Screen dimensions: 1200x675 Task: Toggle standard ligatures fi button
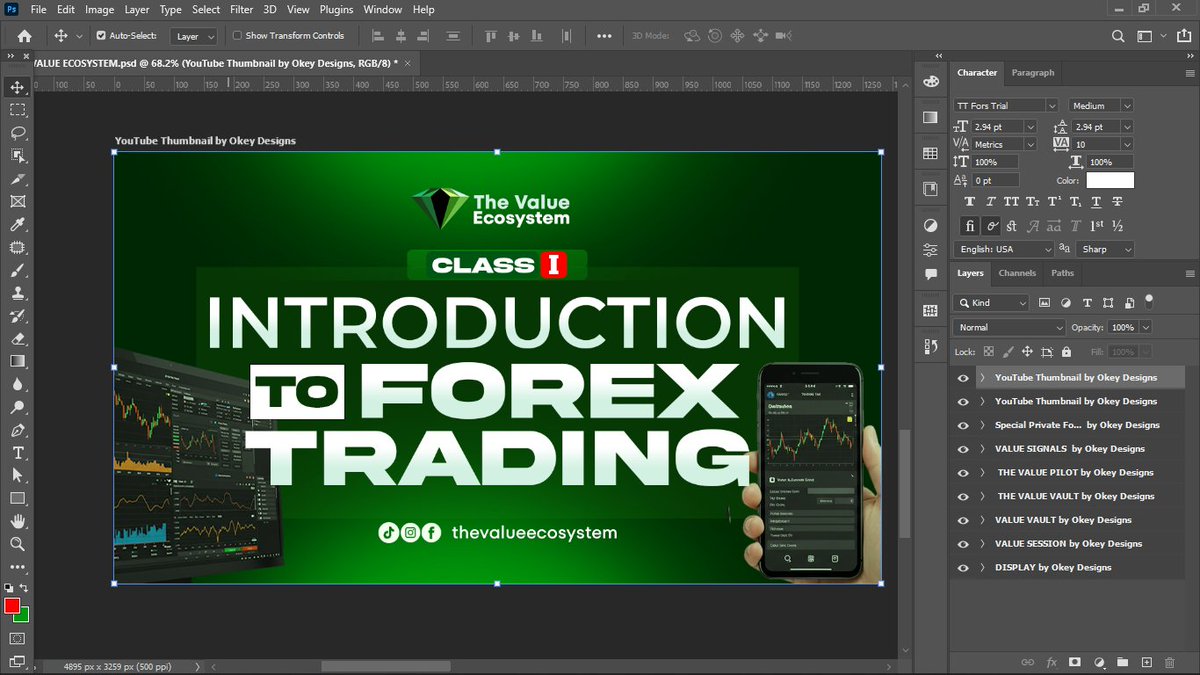970,226
